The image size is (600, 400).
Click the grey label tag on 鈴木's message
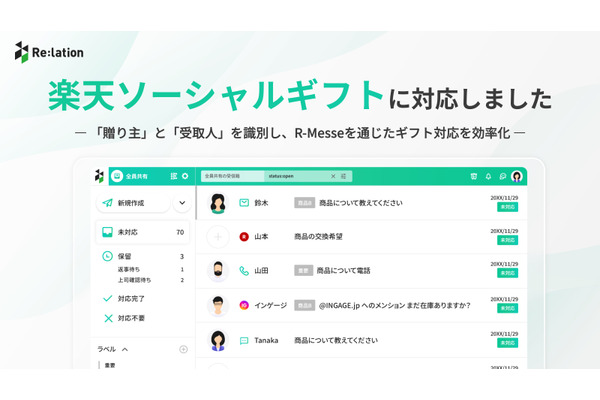point(305,203)
